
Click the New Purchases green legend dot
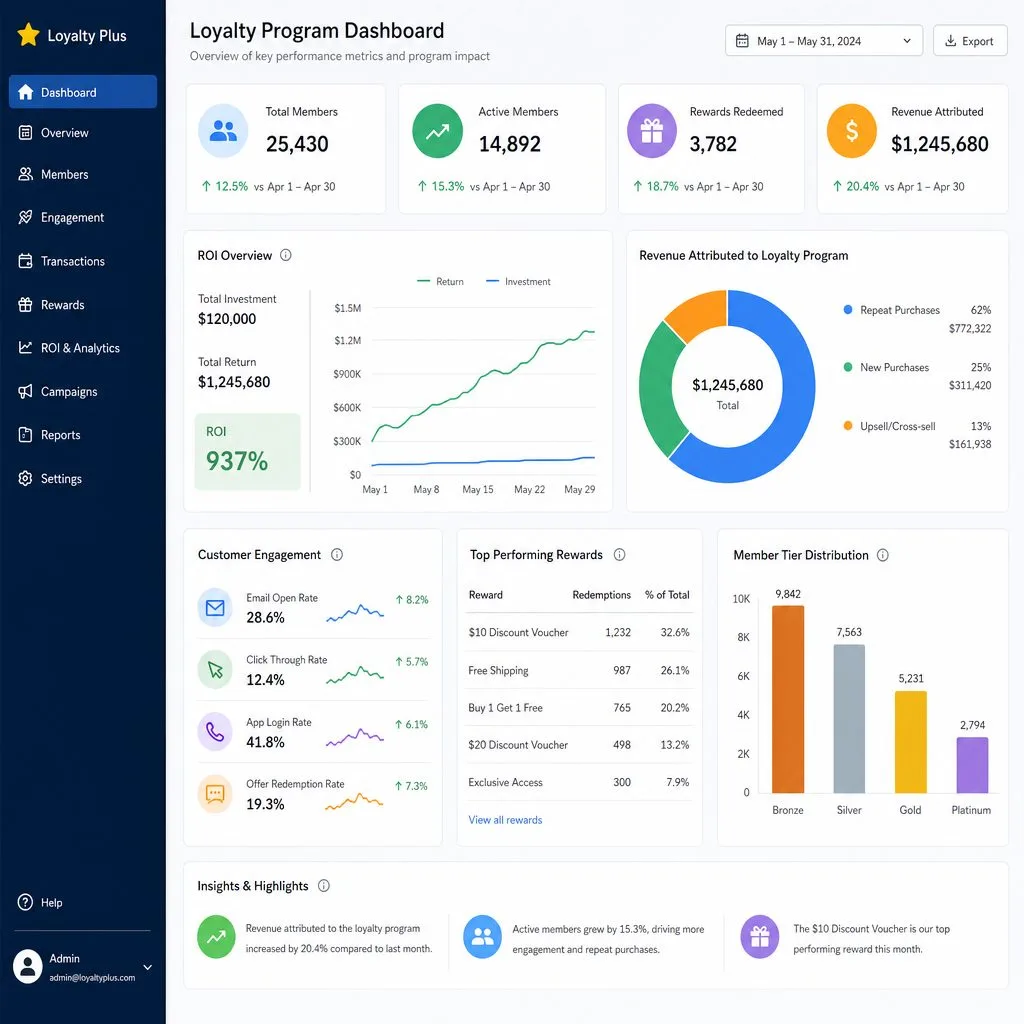tap(848, 367)
